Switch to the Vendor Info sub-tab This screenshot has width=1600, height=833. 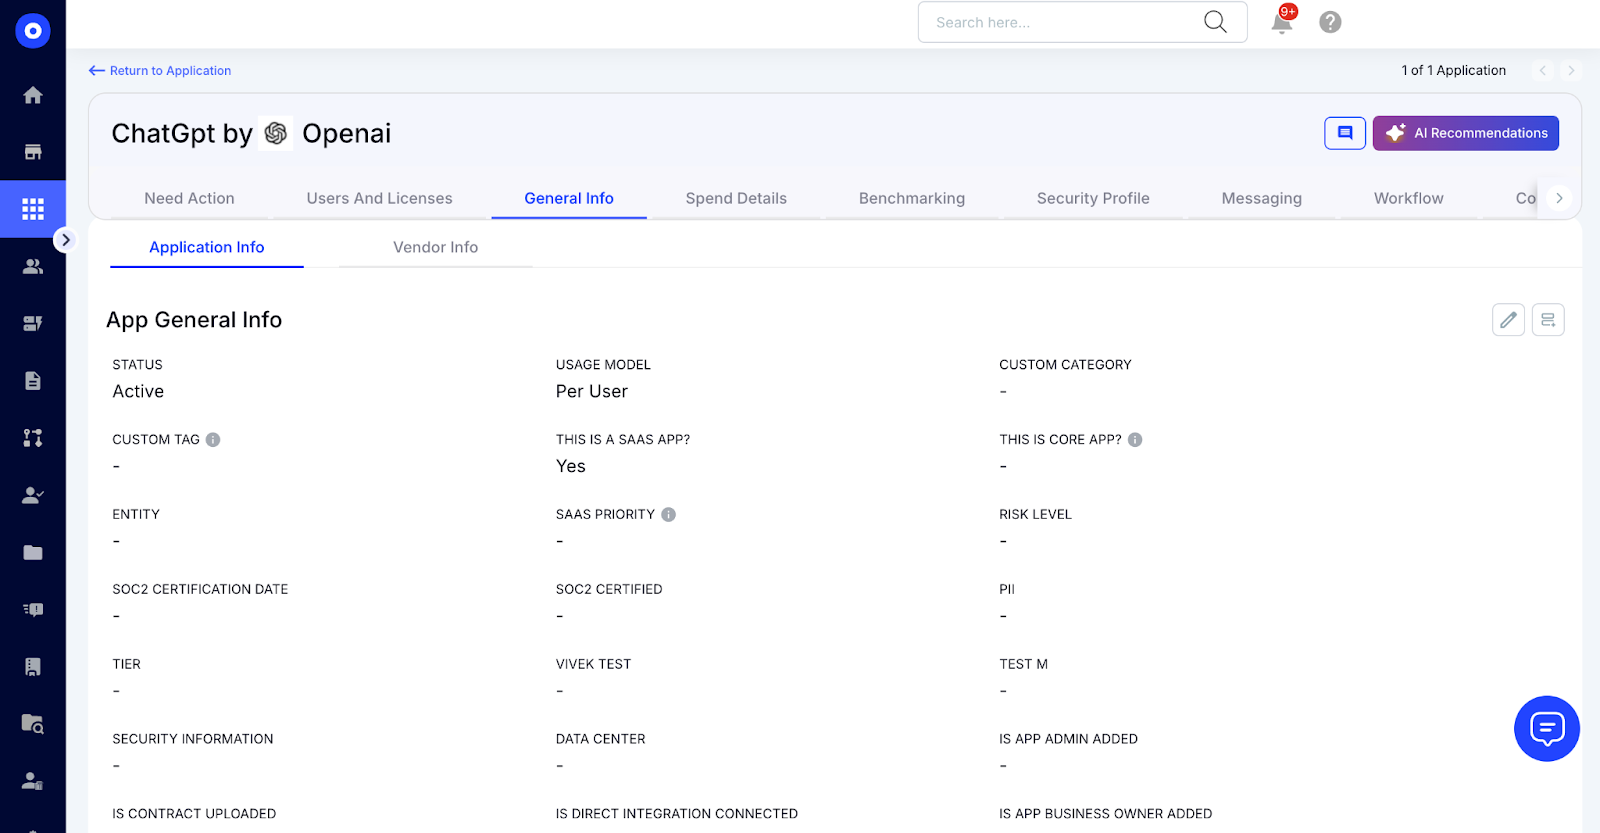436,247
